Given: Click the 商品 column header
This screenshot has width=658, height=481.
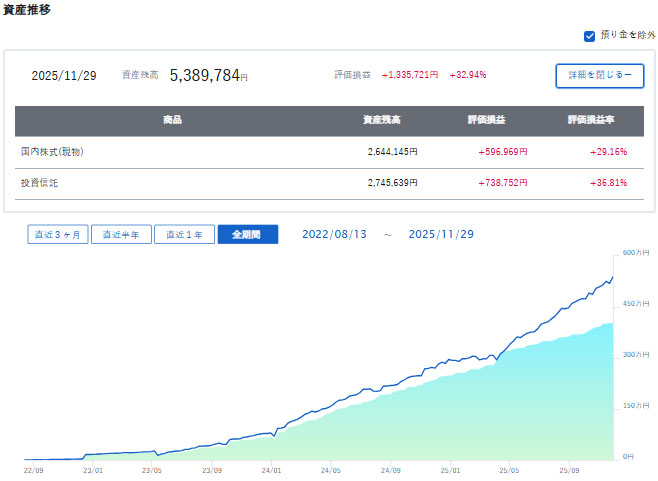Looking at the screenshot, I should (172, 120).
